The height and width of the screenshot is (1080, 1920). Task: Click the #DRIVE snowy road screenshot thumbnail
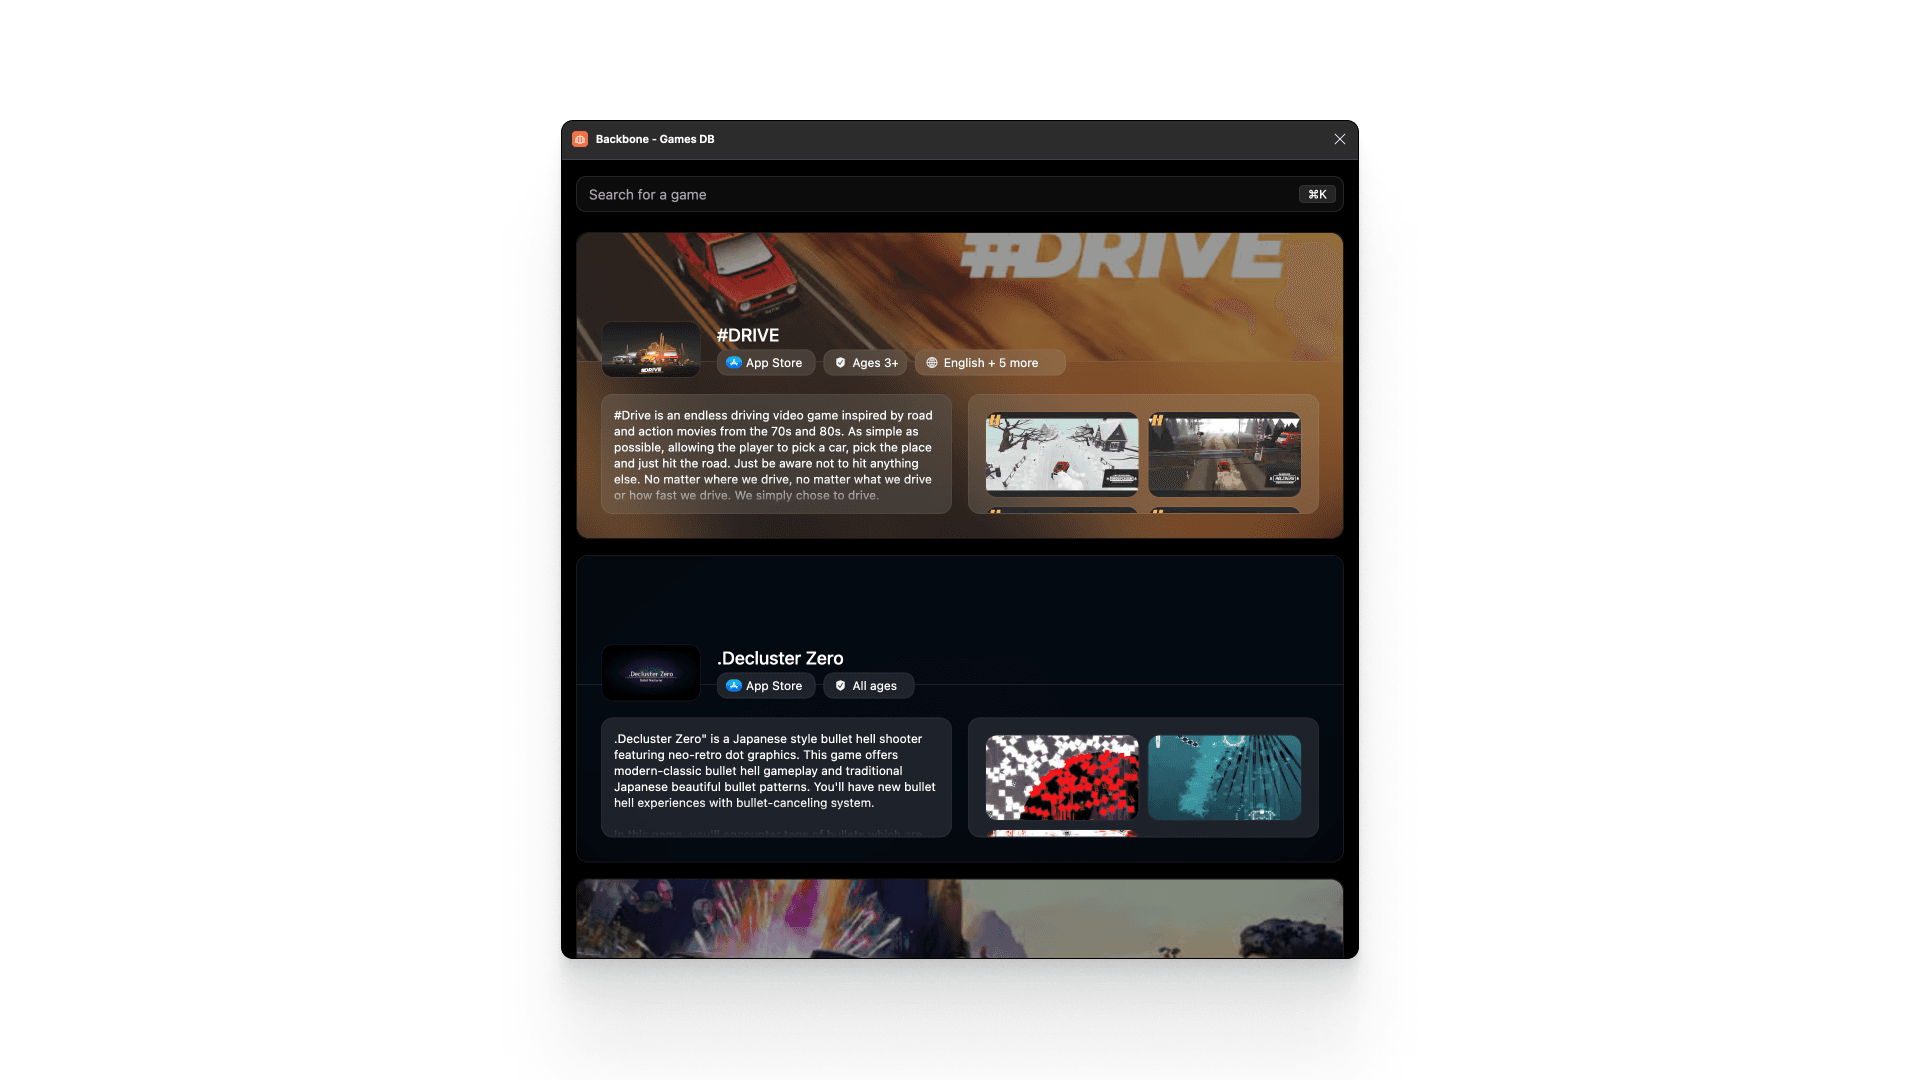click(x=1062, y=454)
